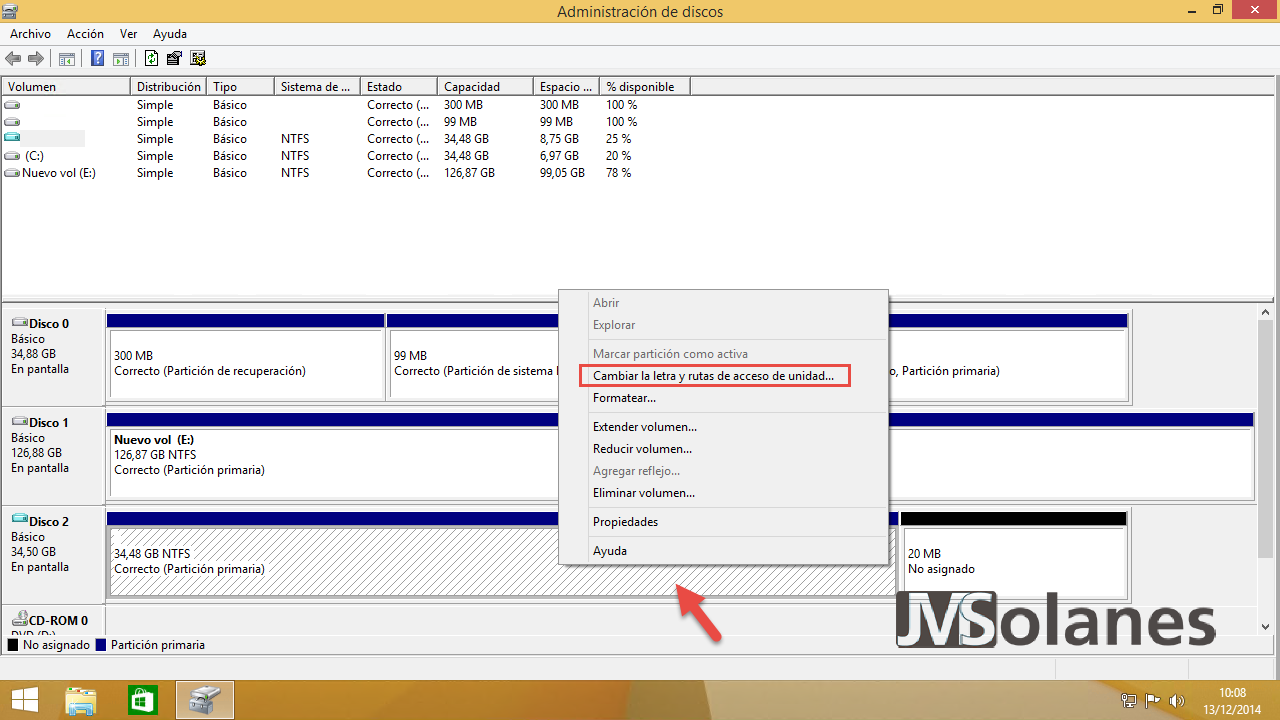
Task: Open the Acción menu
Action: coord(85,34)
